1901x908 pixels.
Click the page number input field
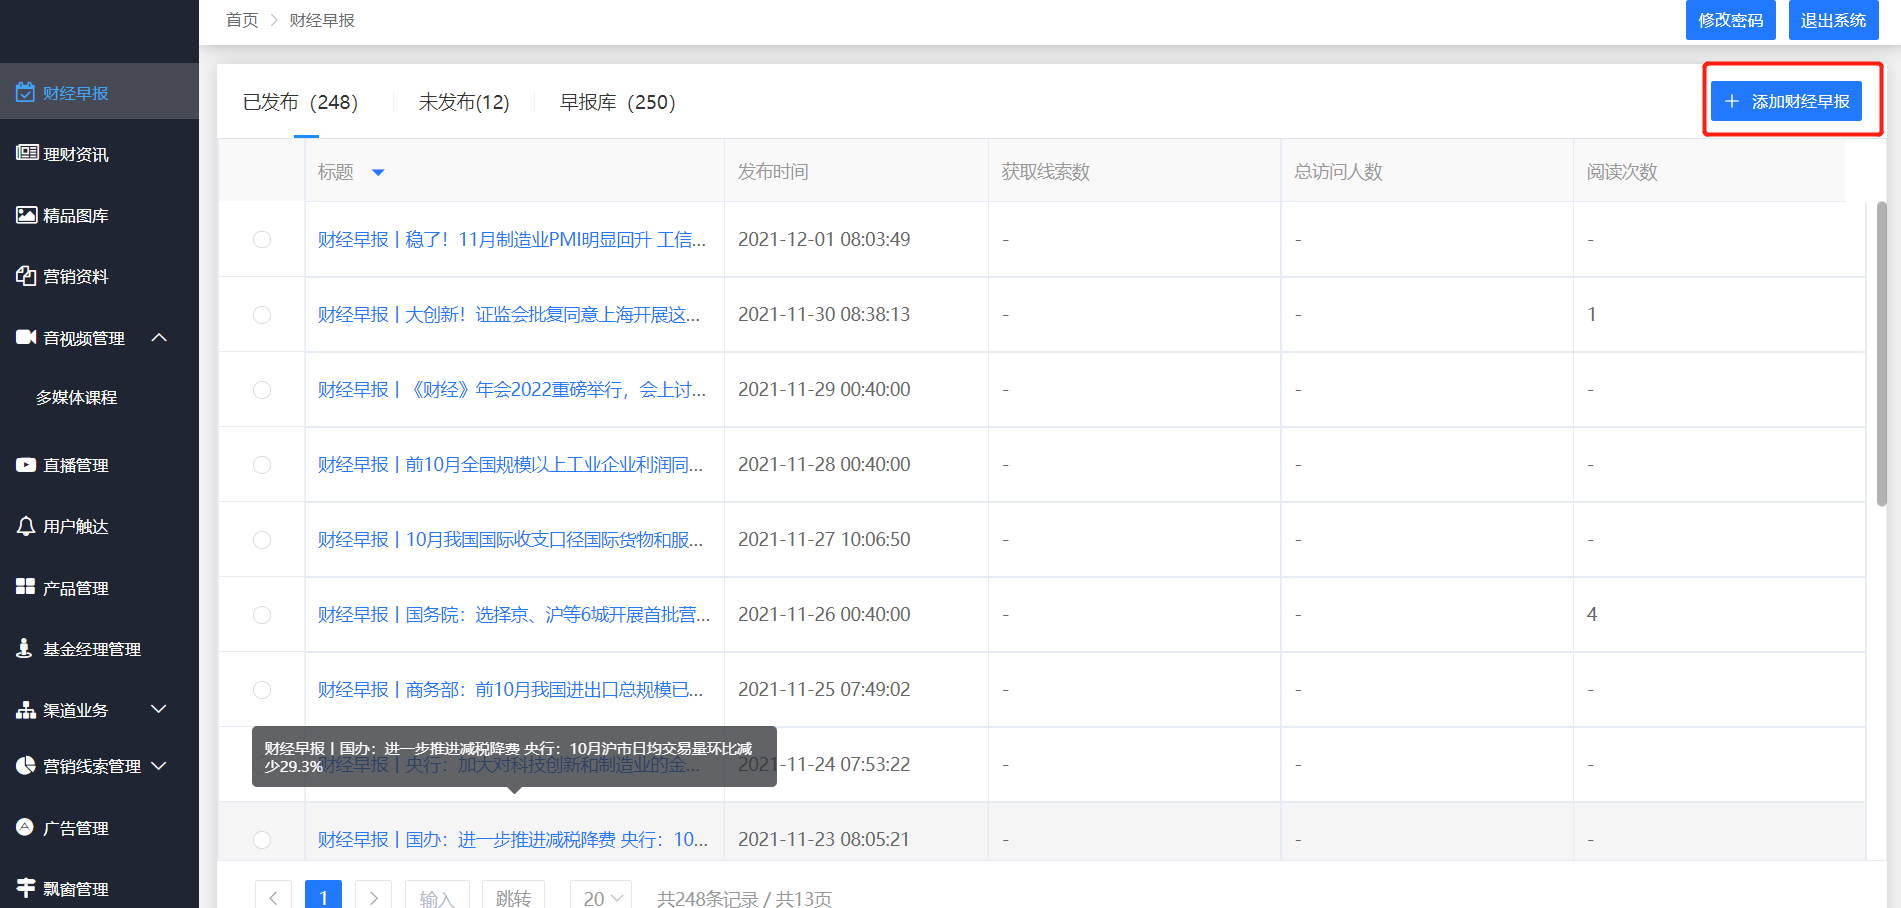tap(436, 896)
